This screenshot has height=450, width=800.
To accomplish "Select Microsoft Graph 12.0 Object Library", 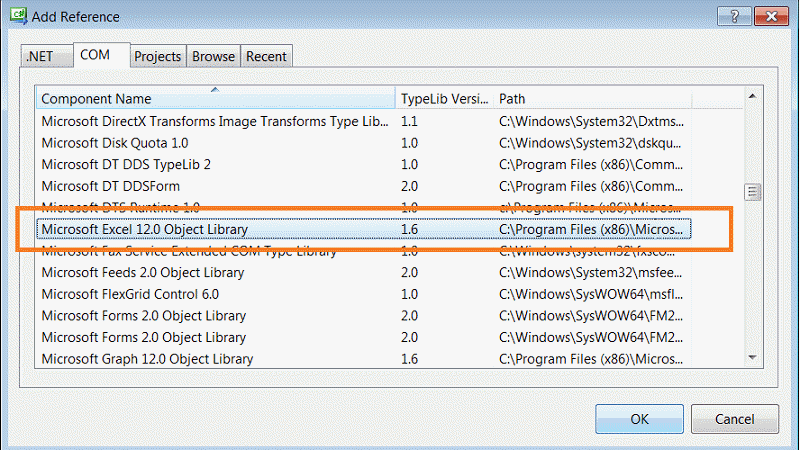I will point(364,359).
